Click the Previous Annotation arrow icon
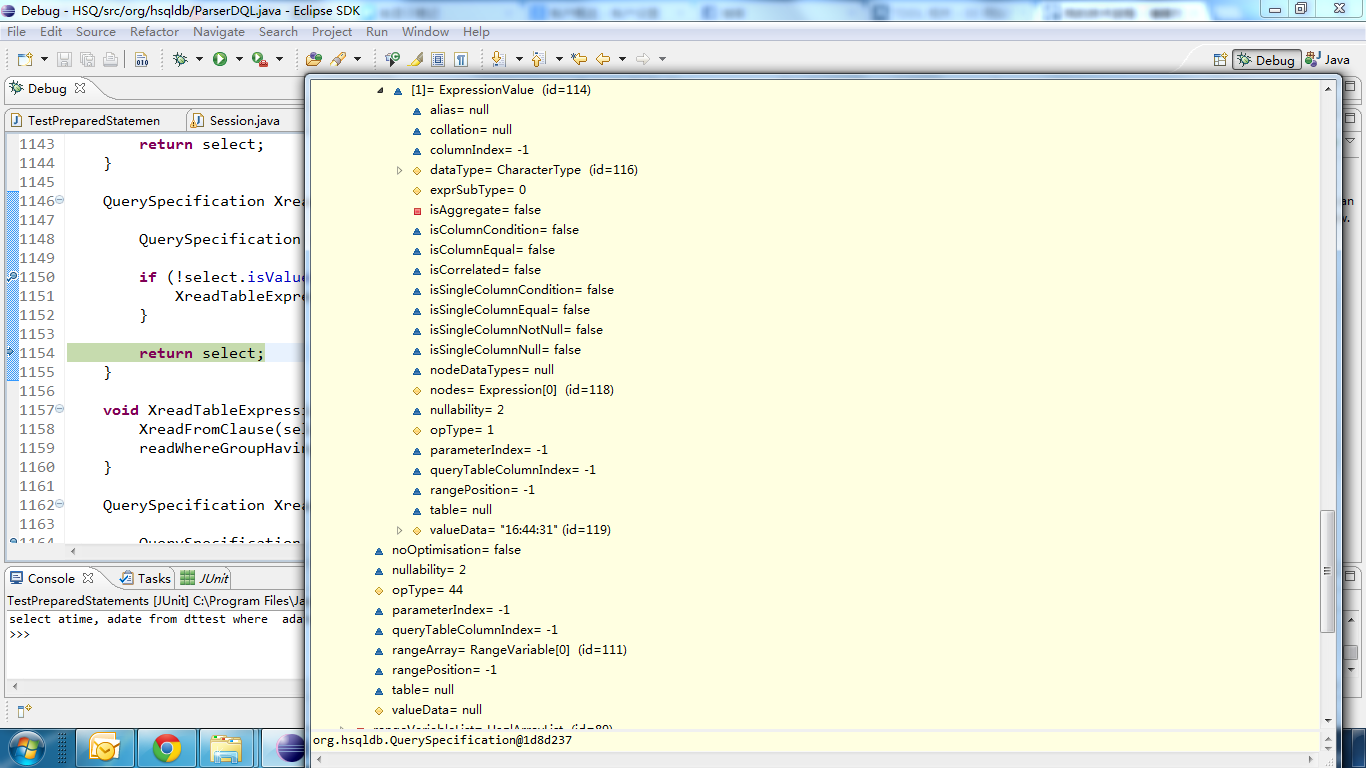This screenshot has height=768, width=1366. pyautogui.click(x=538, y=60)
